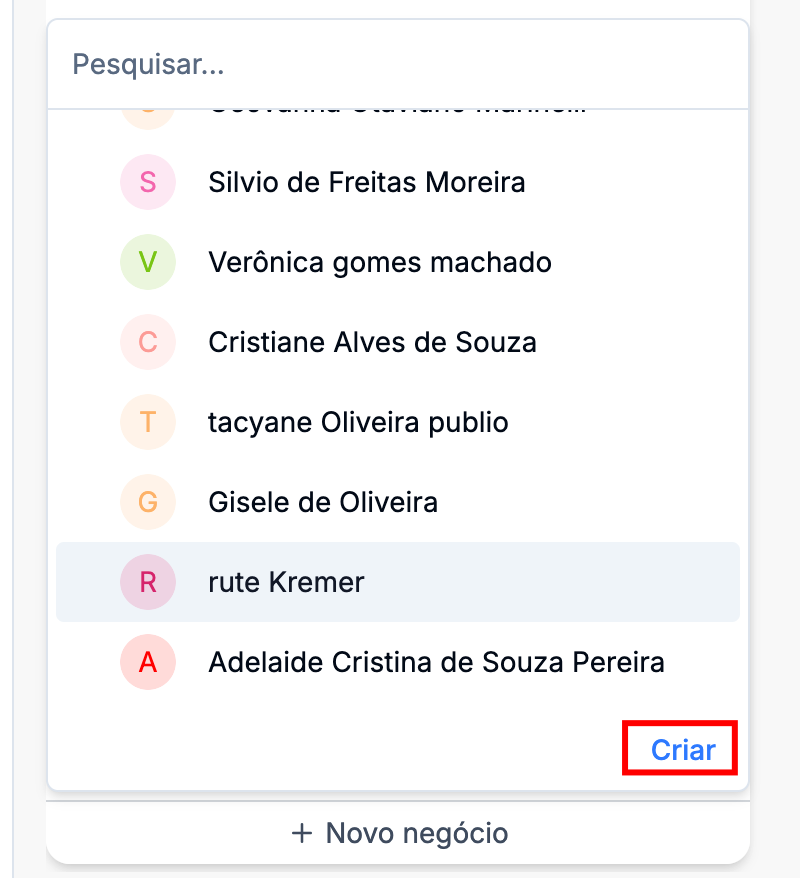This screenshot has width=800, height=878.
Task: Click the green V avatar icon
Action: 148,262
